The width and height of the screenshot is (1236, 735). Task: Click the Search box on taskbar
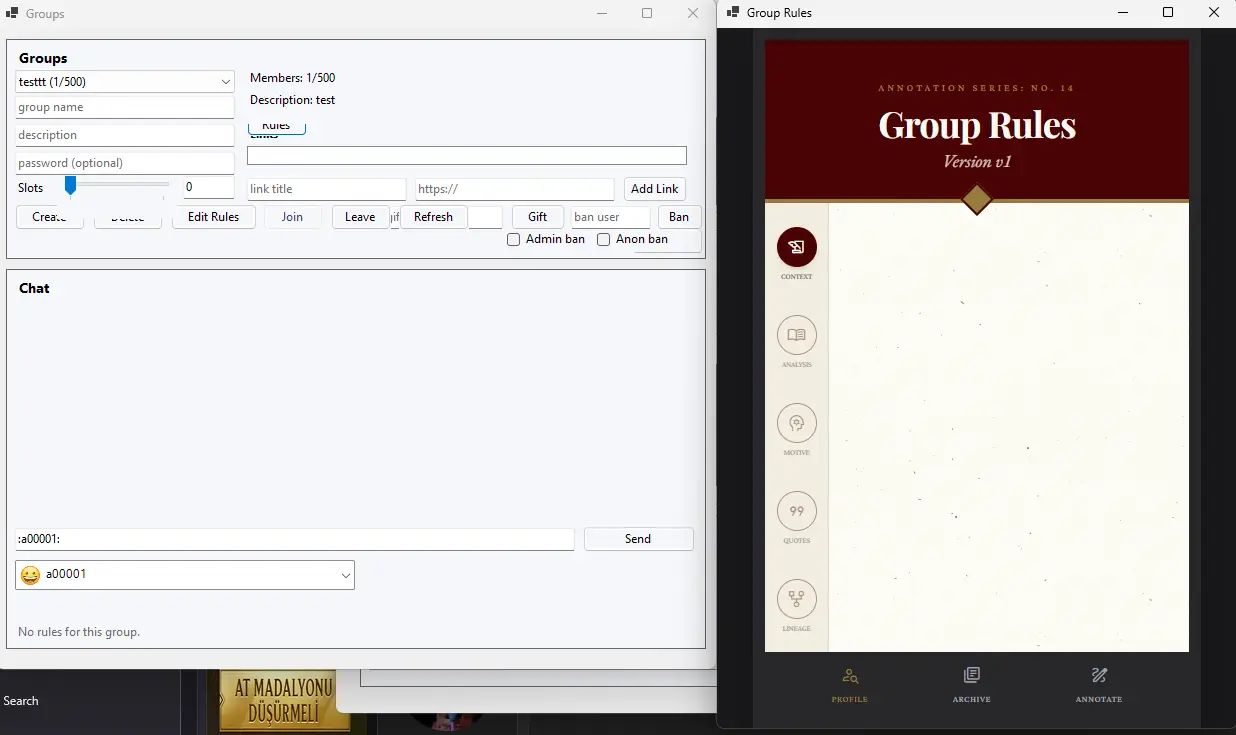click(21, 701)
